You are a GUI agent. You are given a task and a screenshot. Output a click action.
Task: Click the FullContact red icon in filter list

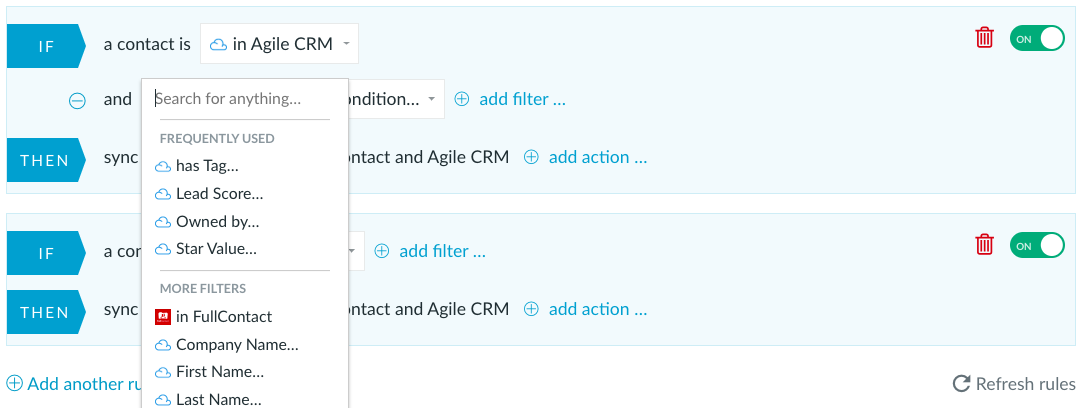163,317
